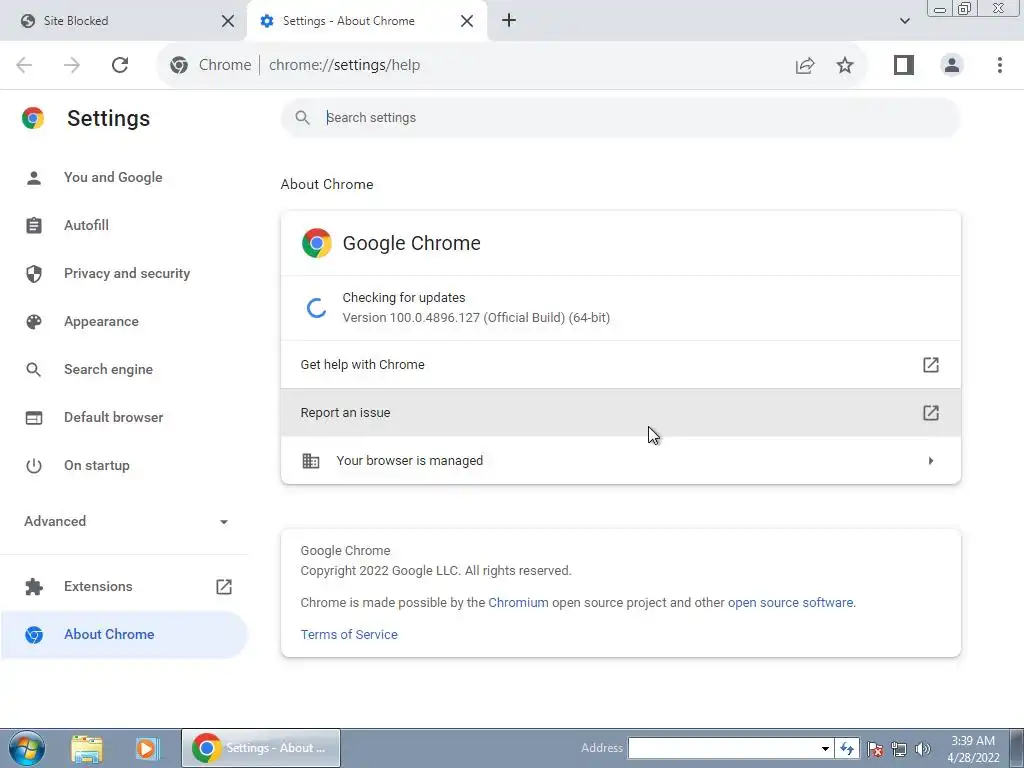Switch to the Site Blocked tab
Image resolution: width=1024 pixels, height=768 pixels.
tap(124, 21)
